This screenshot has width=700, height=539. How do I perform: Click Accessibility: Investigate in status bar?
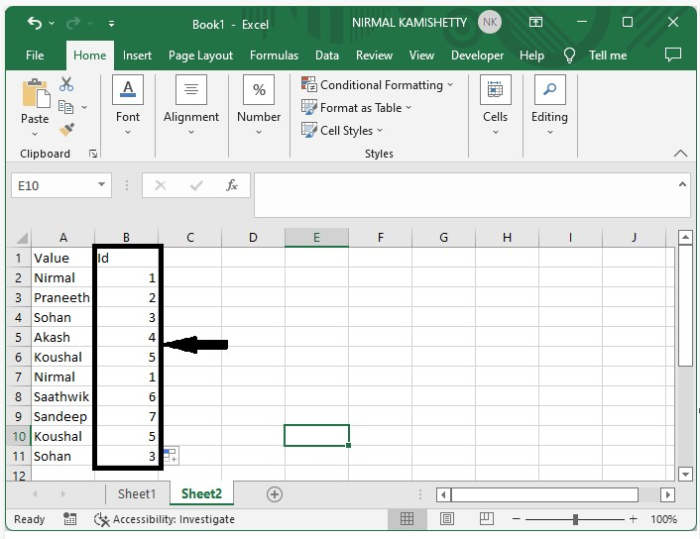[x=164, y=519]
